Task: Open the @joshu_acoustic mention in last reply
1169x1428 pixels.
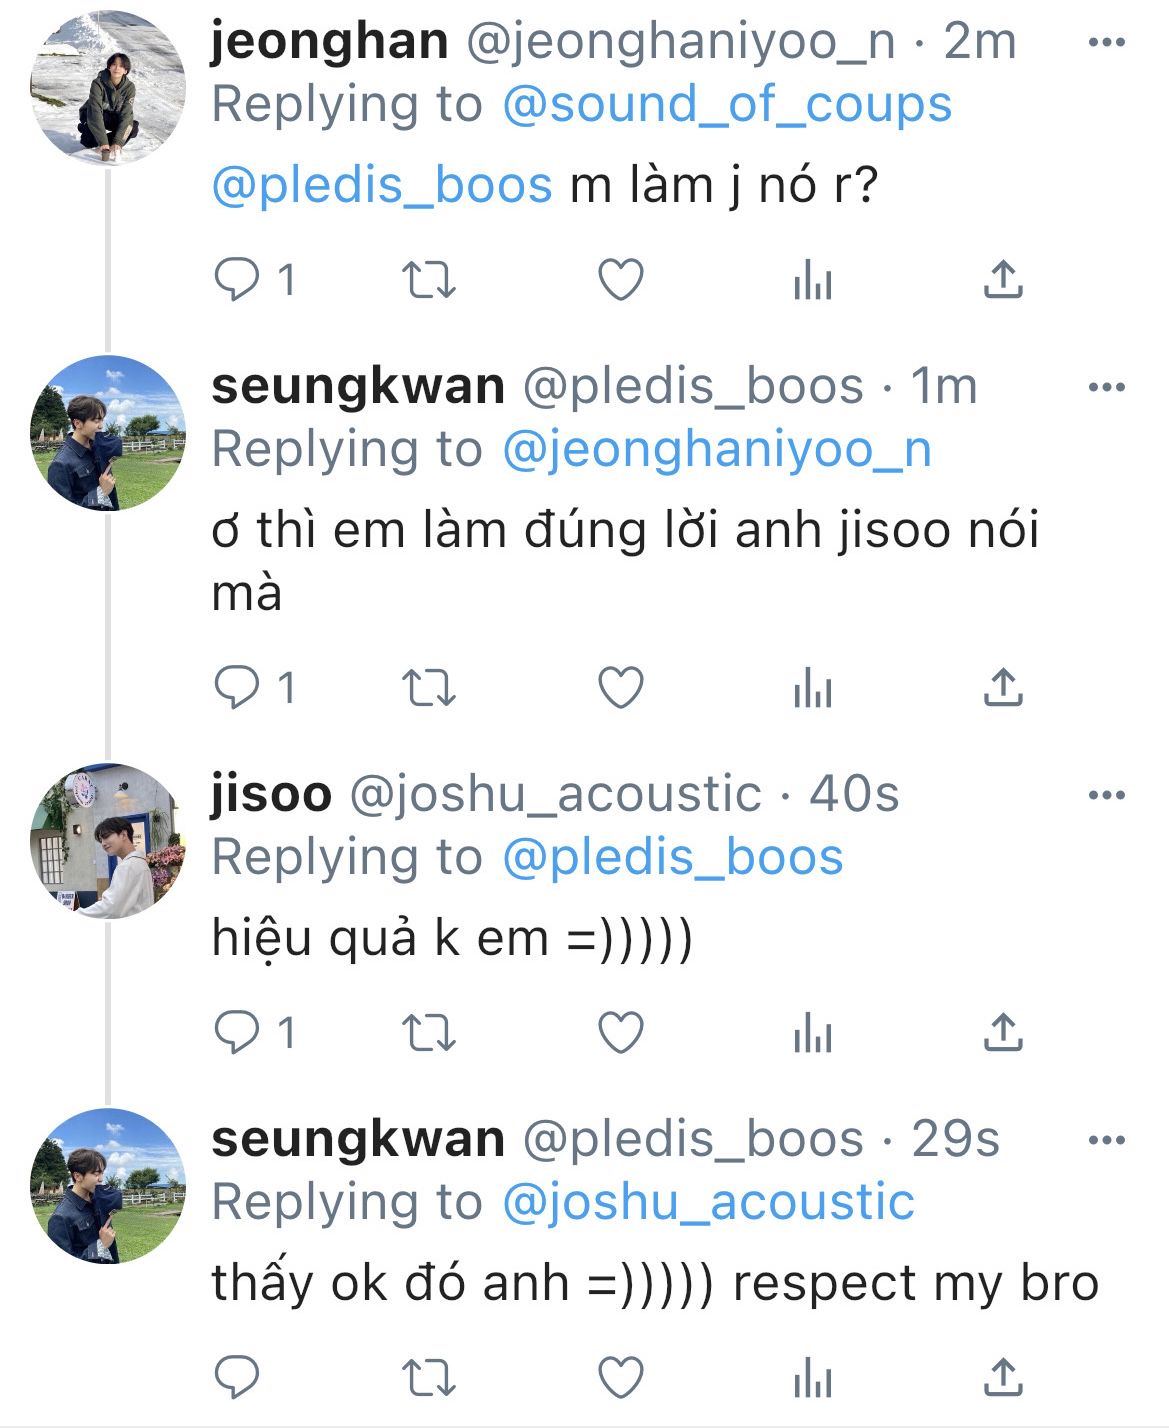Action: pyautogui.click(x=708, y=1203)
